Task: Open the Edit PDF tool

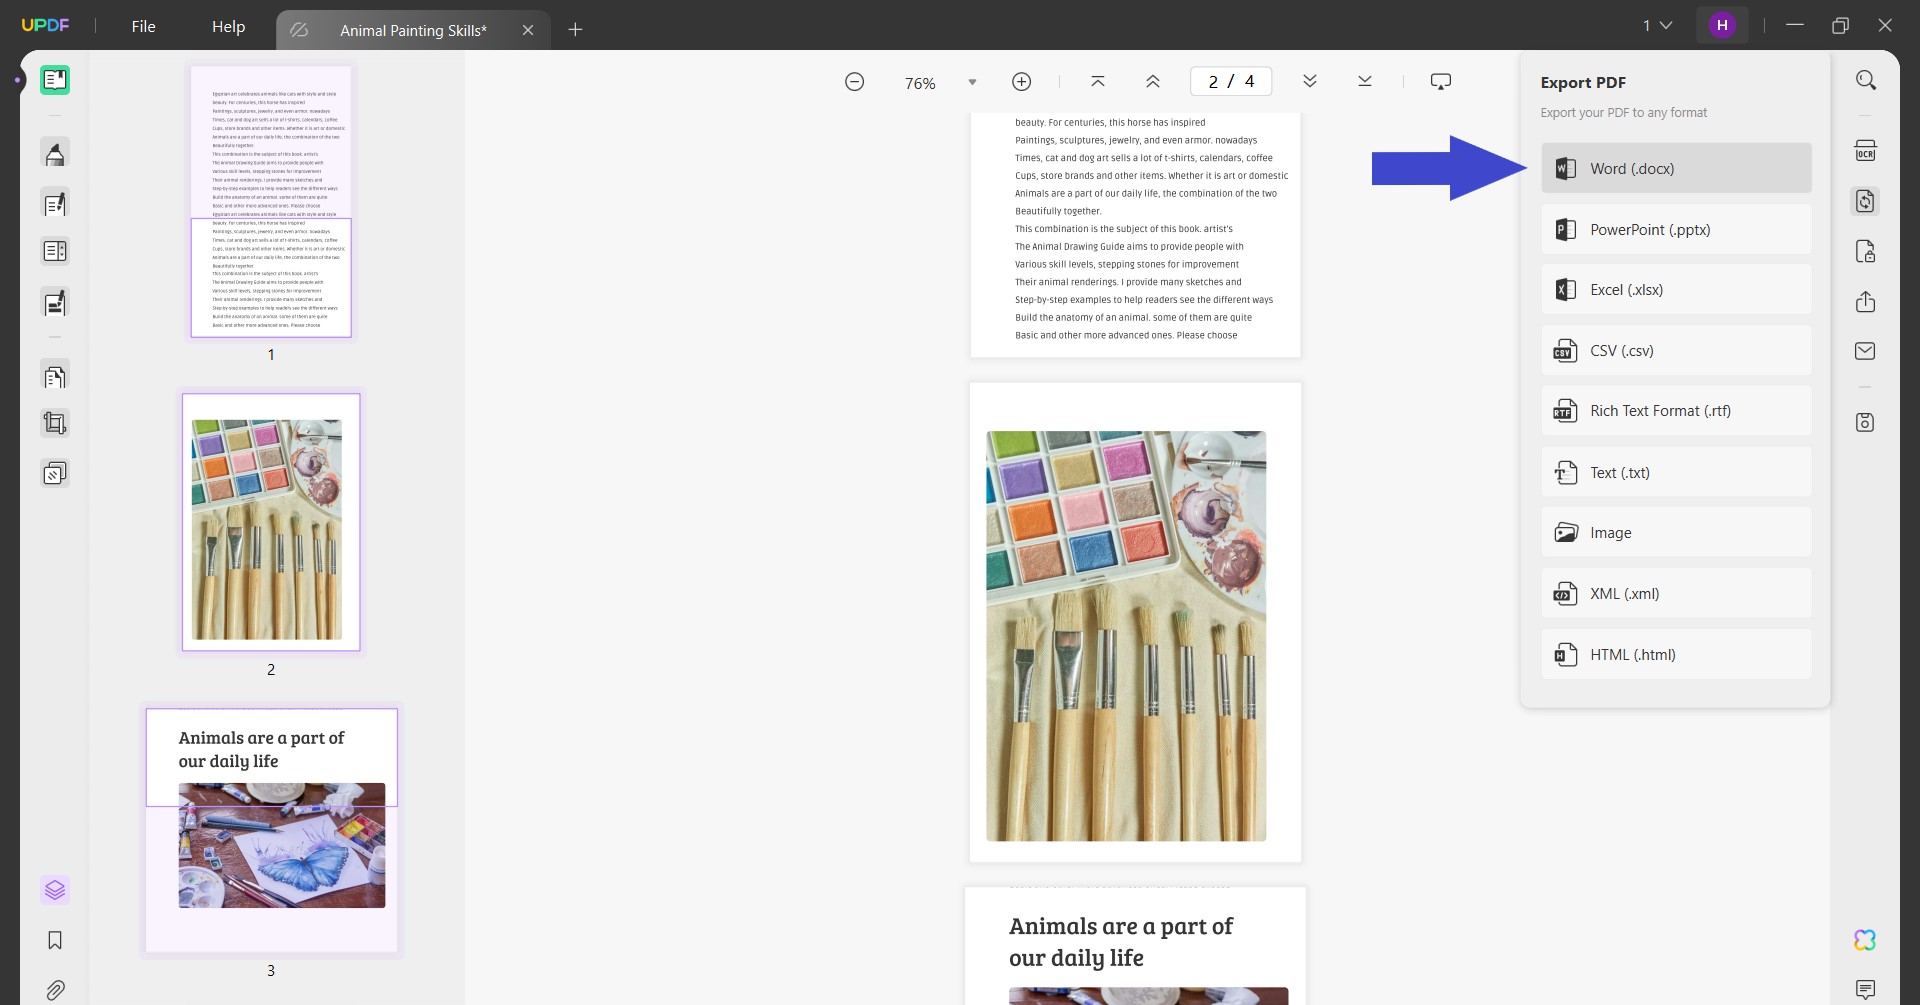Action: point(55,204)
